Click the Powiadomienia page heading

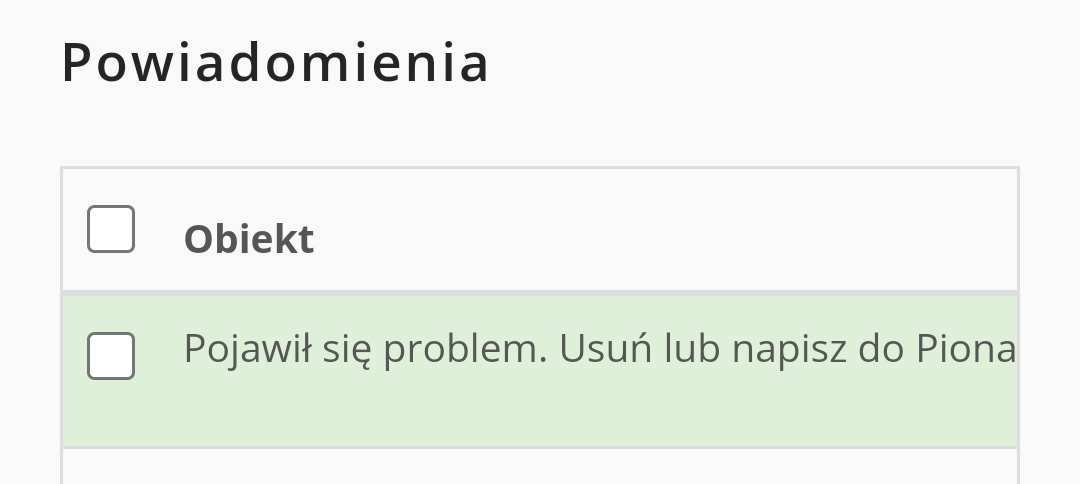[x=275, y=62]
